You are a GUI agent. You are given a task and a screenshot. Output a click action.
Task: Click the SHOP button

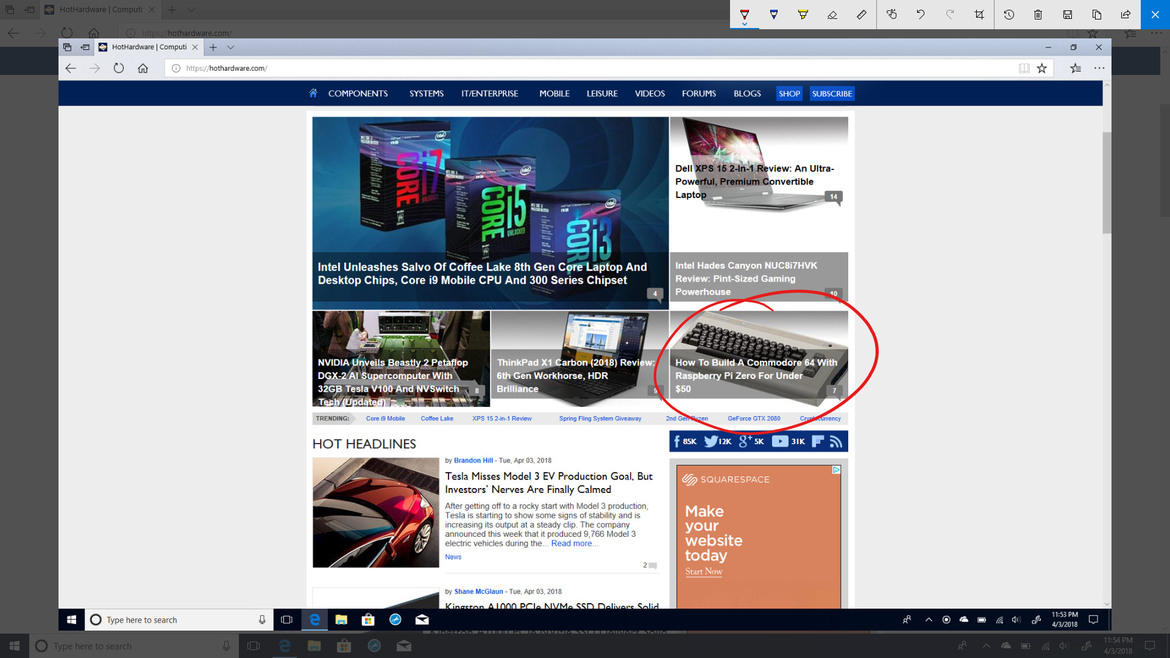coord(789,93)
